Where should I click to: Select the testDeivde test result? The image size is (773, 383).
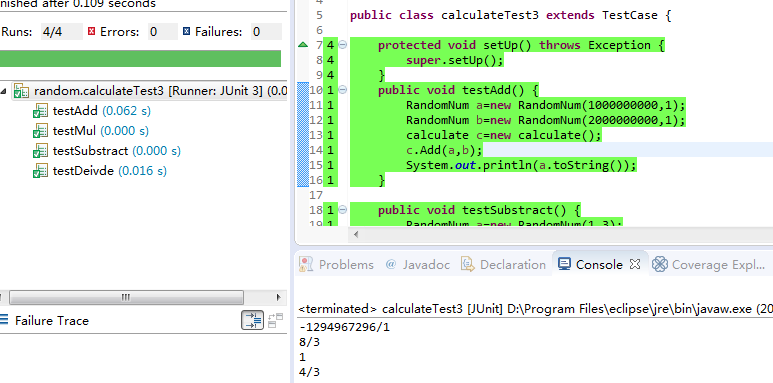tap(100, 171)
